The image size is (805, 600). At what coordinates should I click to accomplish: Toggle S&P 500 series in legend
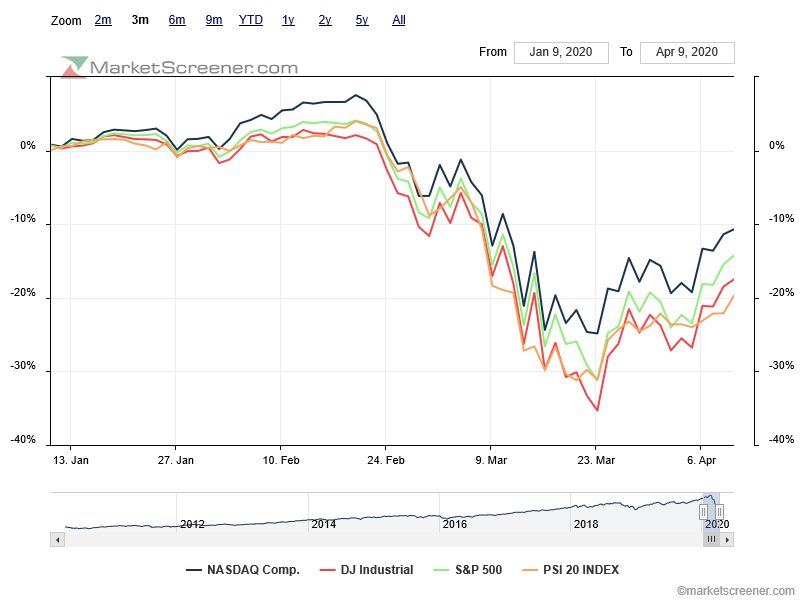(x=468, y=570)
